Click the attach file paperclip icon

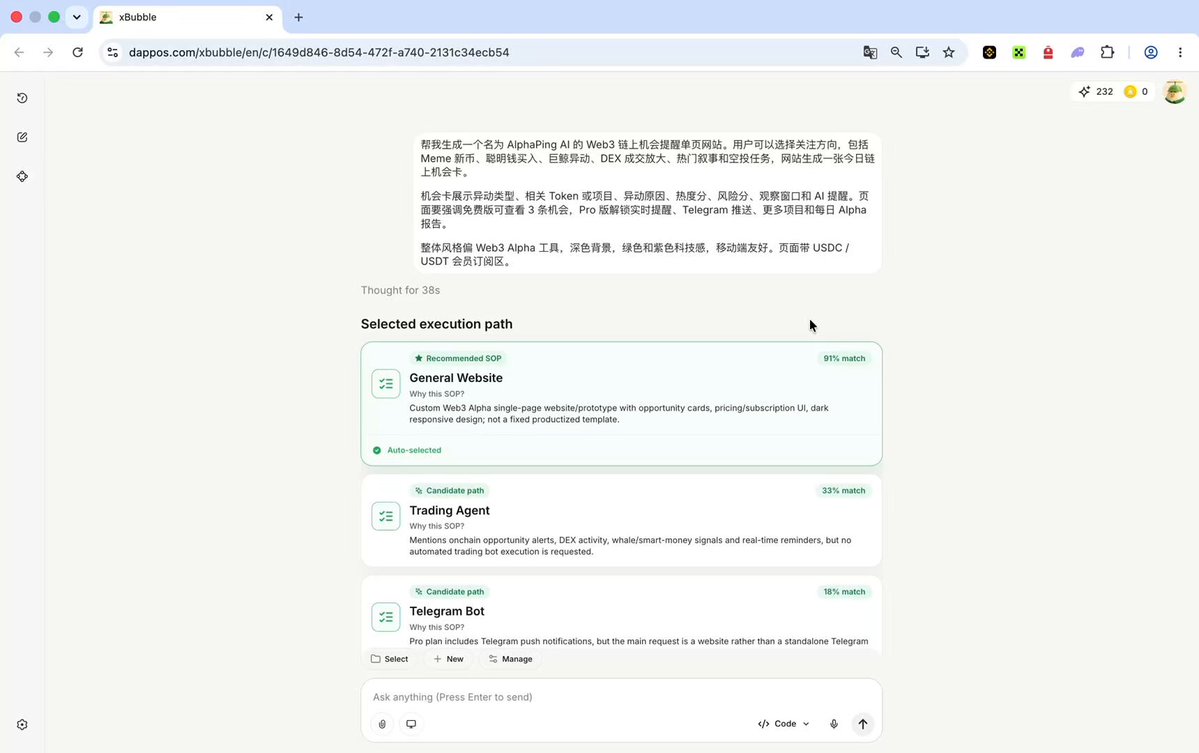click(382, 724)
